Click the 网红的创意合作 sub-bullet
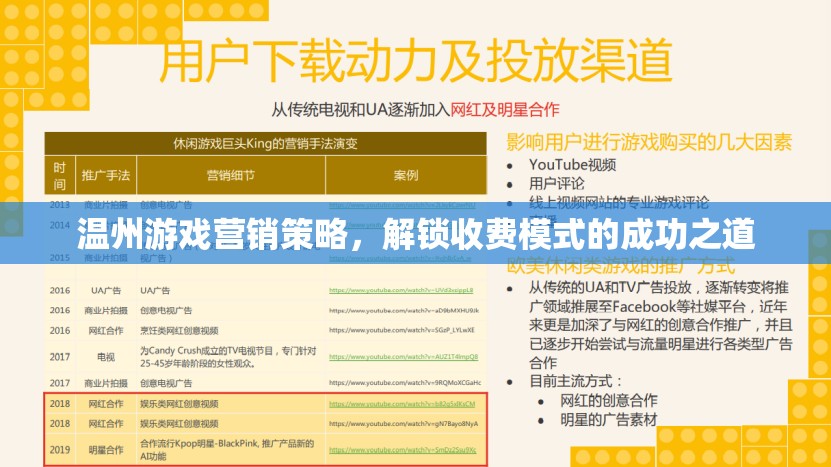 click(608, 400)
